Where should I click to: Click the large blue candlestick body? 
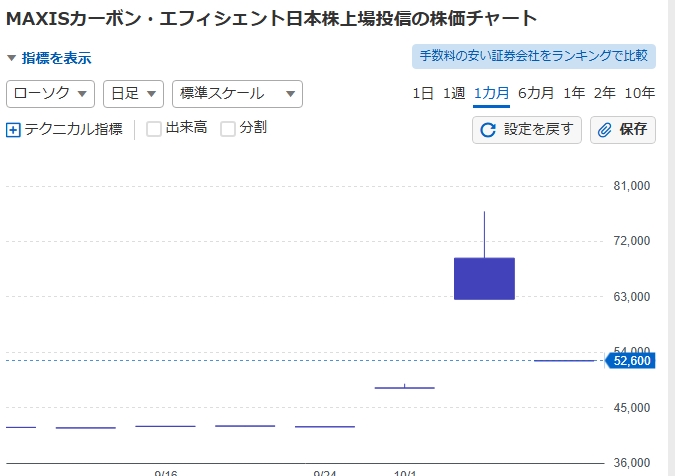point(484,279)
